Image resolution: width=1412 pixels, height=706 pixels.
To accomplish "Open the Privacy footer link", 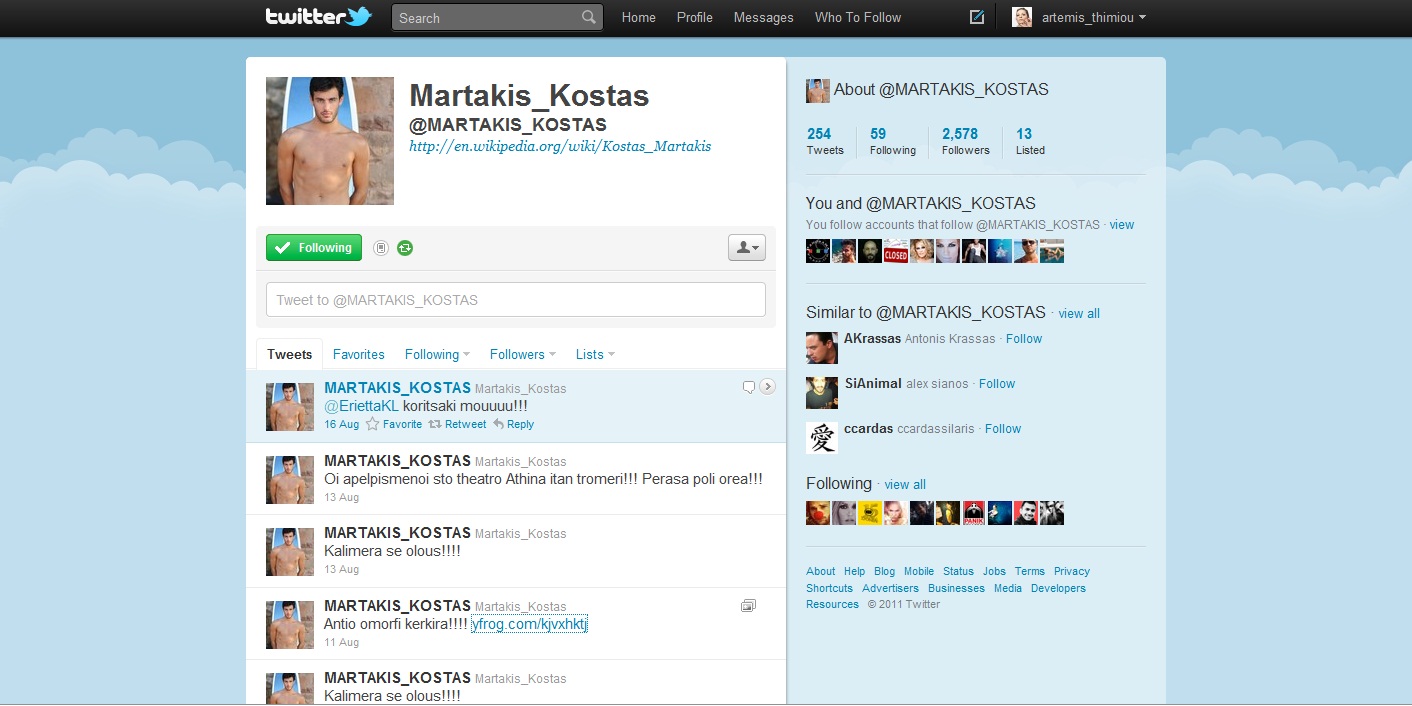I will (x=1072, y=572).
